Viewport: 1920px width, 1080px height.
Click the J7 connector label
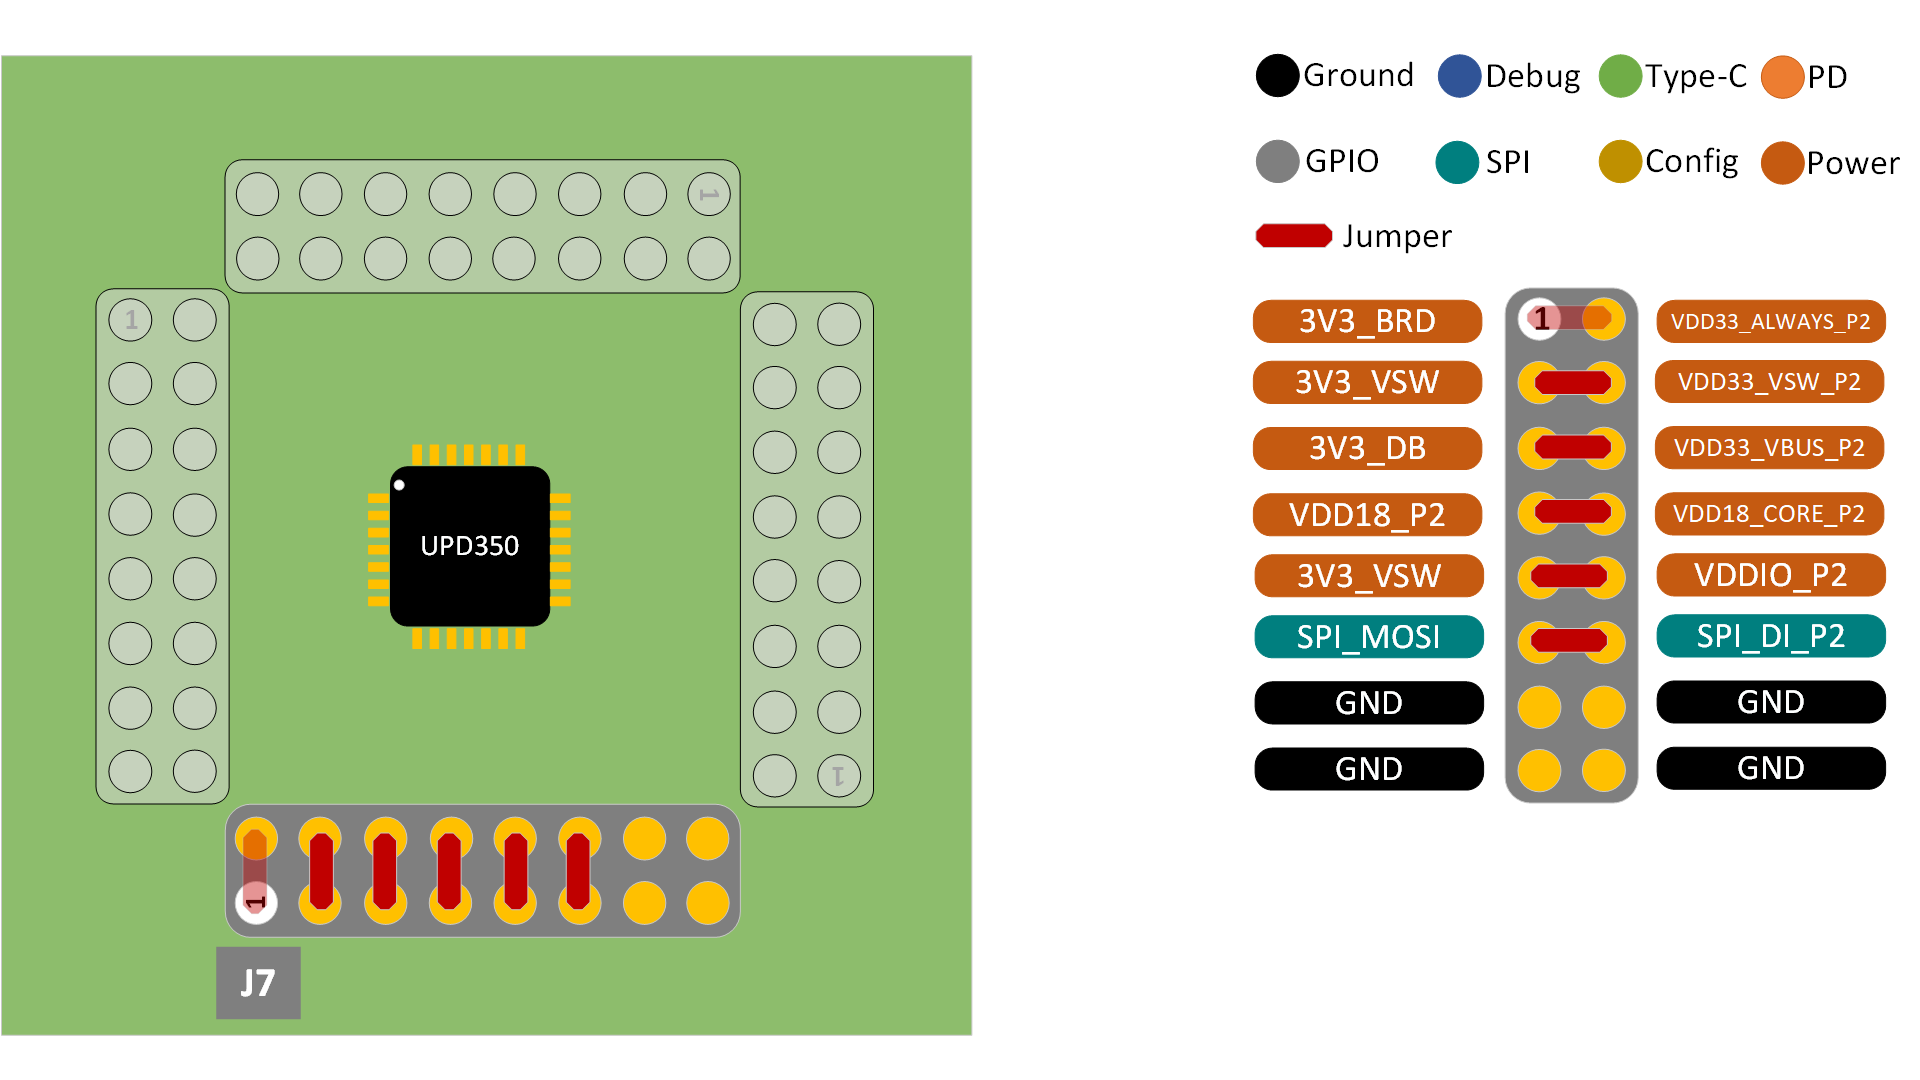coord(257,983)
